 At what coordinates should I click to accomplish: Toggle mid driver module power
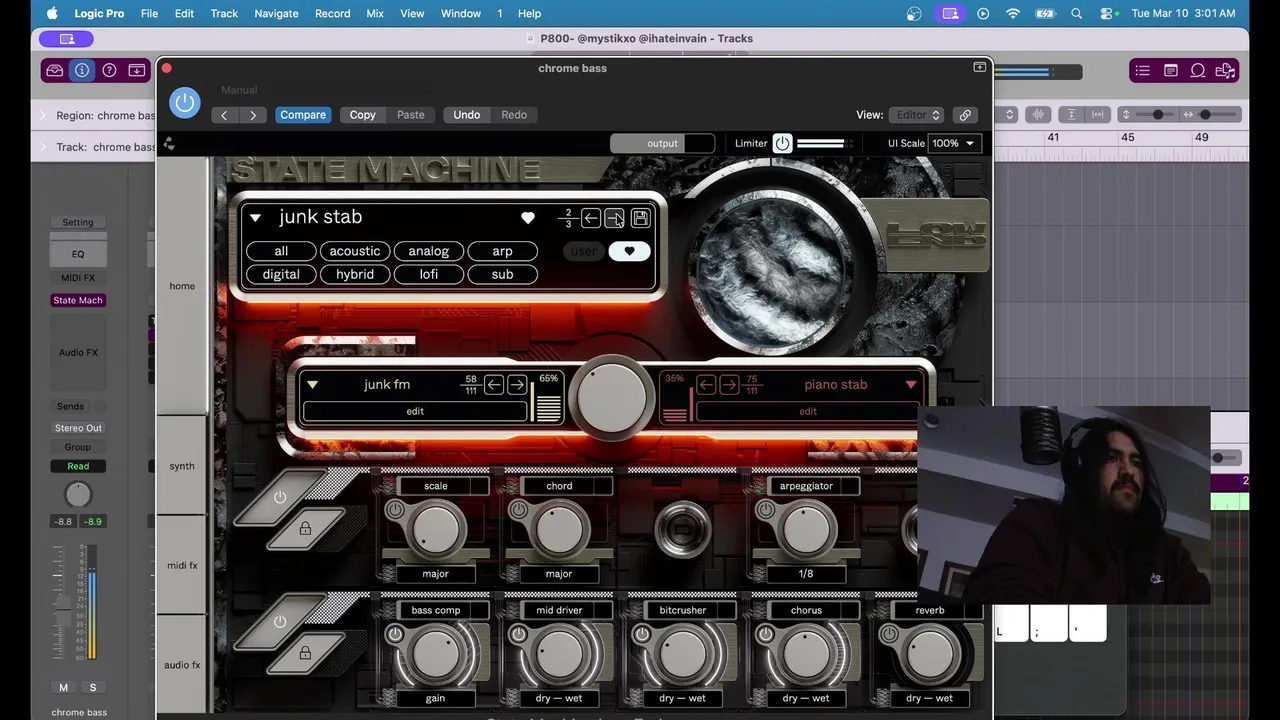[x=518, y=634]
